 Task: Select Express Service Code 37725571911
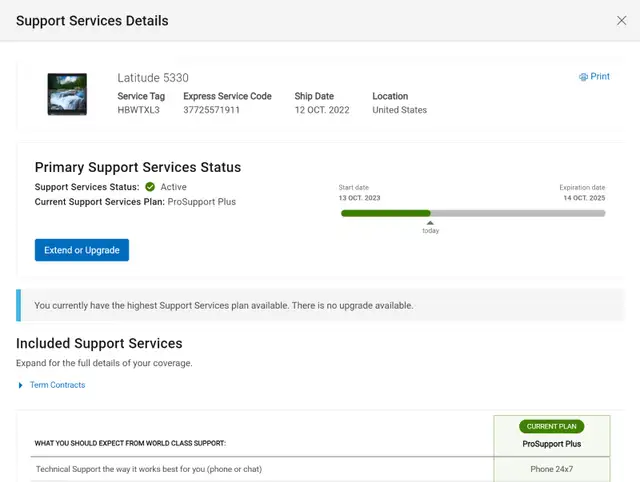click(x=211, y=110)
